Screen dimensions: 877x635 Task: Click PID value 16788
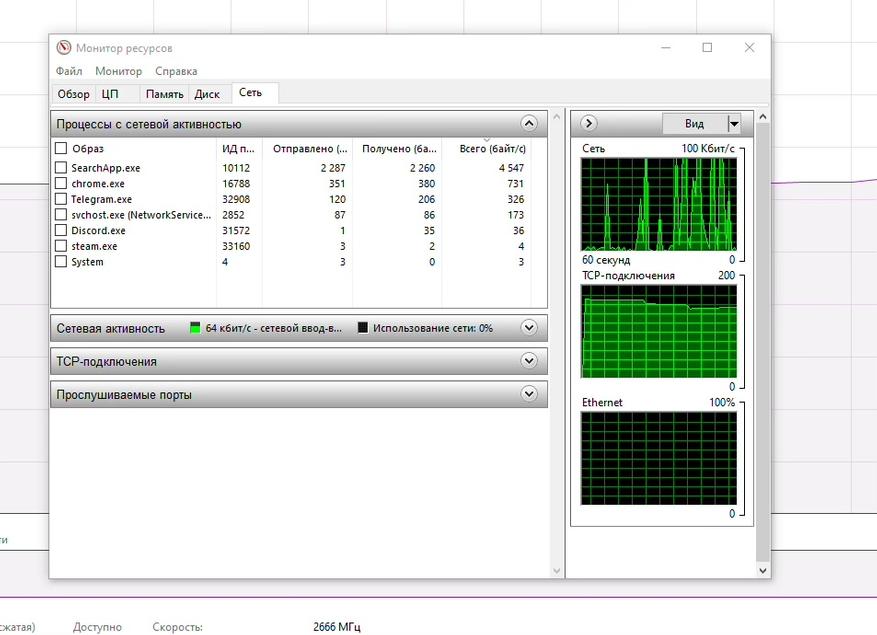[x=236, y=184]
